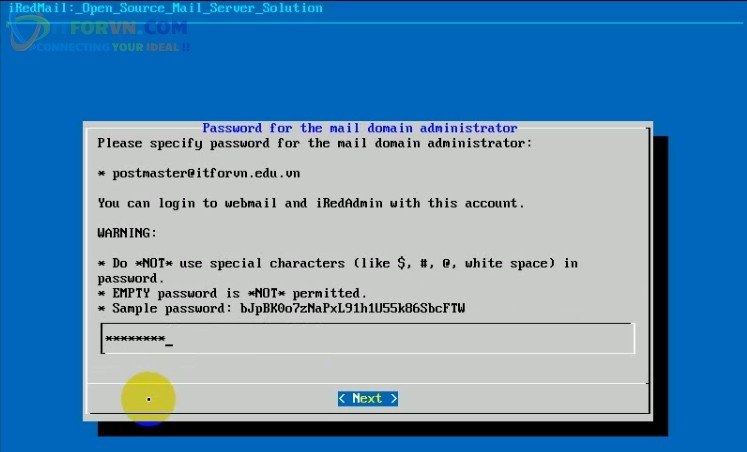
Task: Click inside the password input field
Action: tap(367, 339)
